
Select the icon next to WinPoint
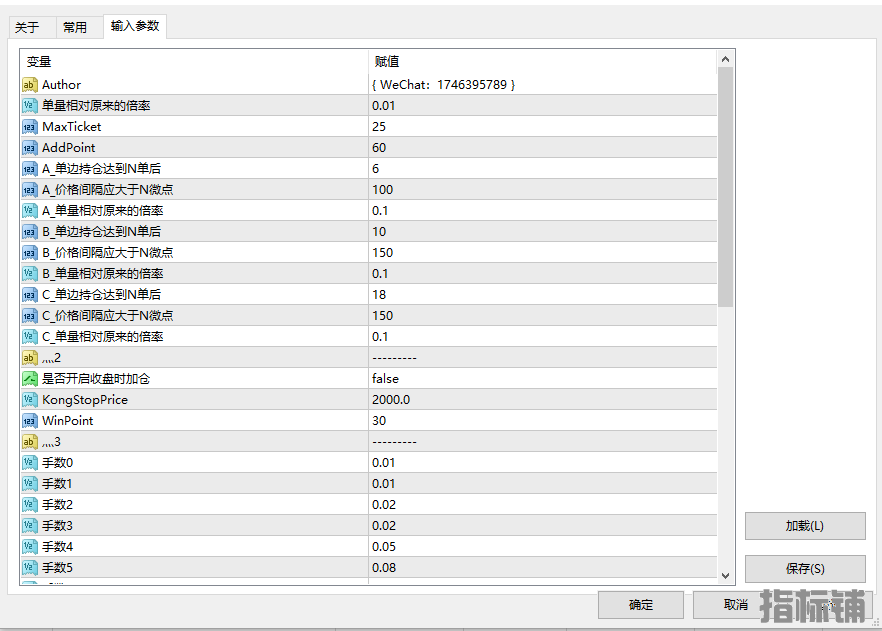[x=29, y=421]
